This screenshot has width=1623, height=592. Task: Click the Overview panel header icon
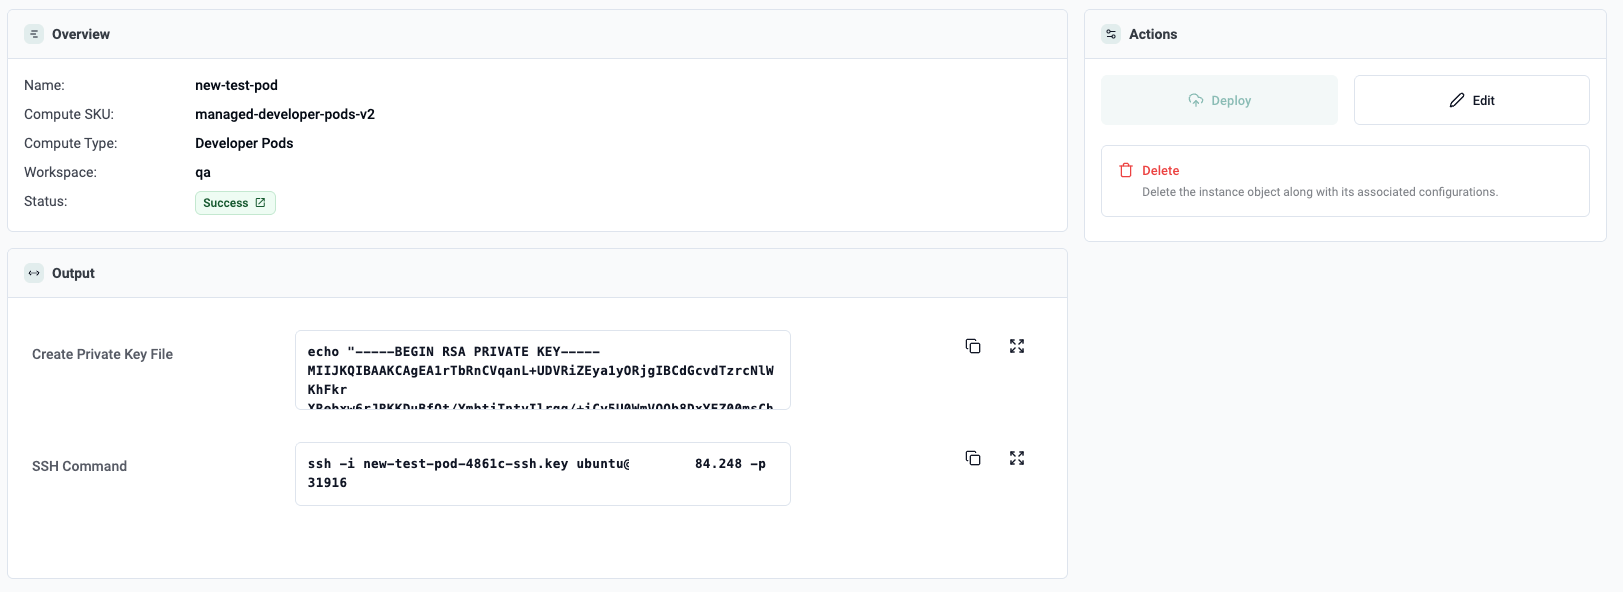point(34,34)
